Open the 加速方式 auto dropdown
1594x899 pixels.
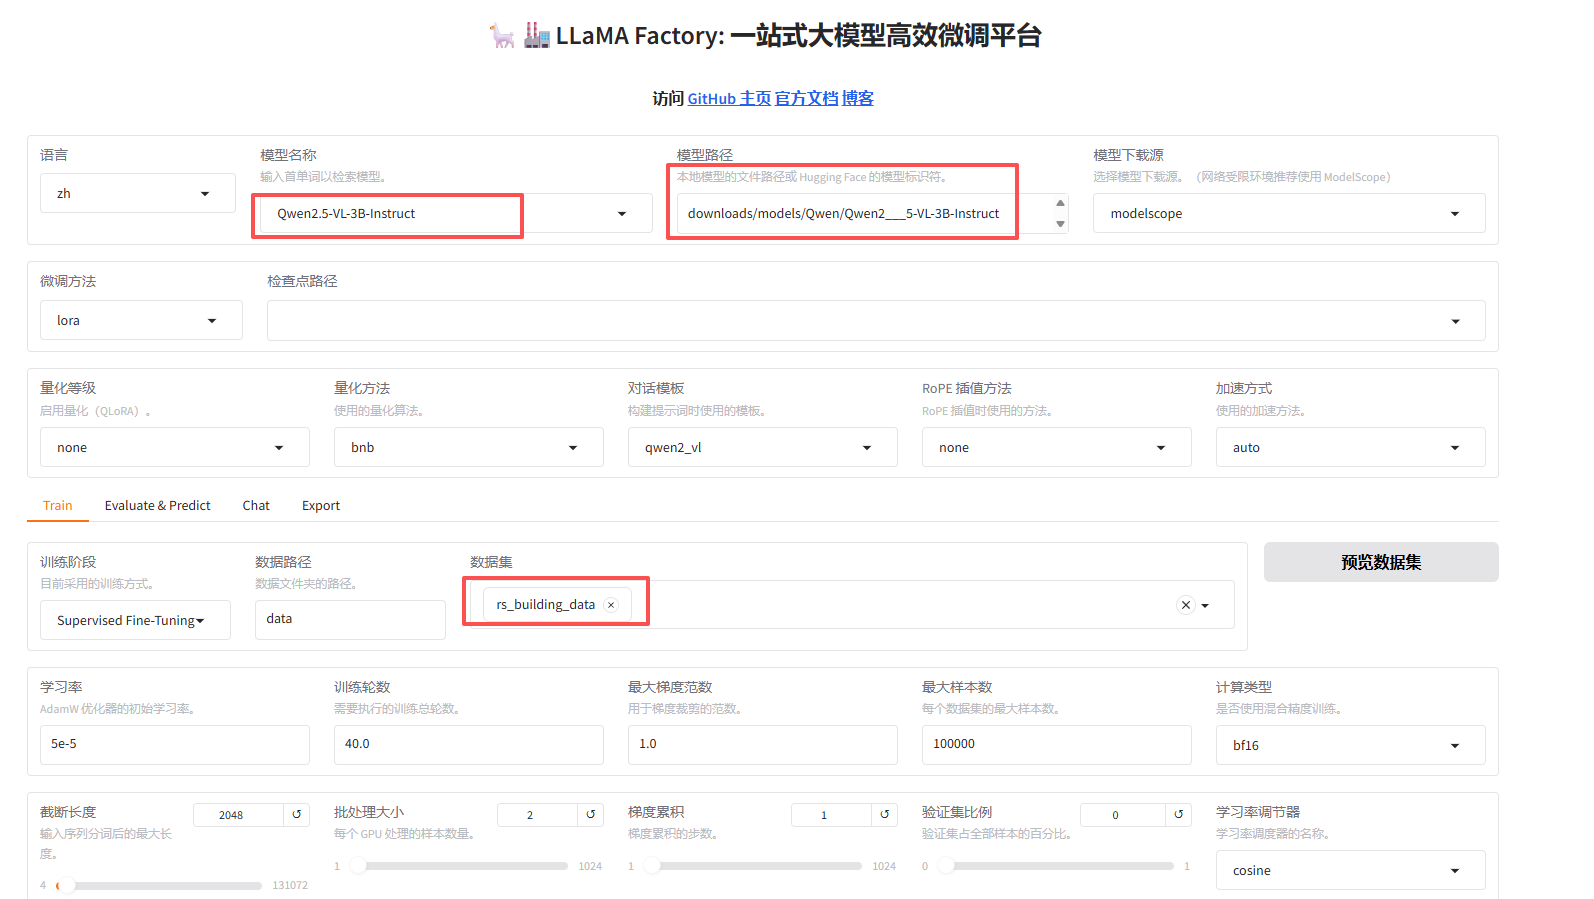click(1351, 448)
